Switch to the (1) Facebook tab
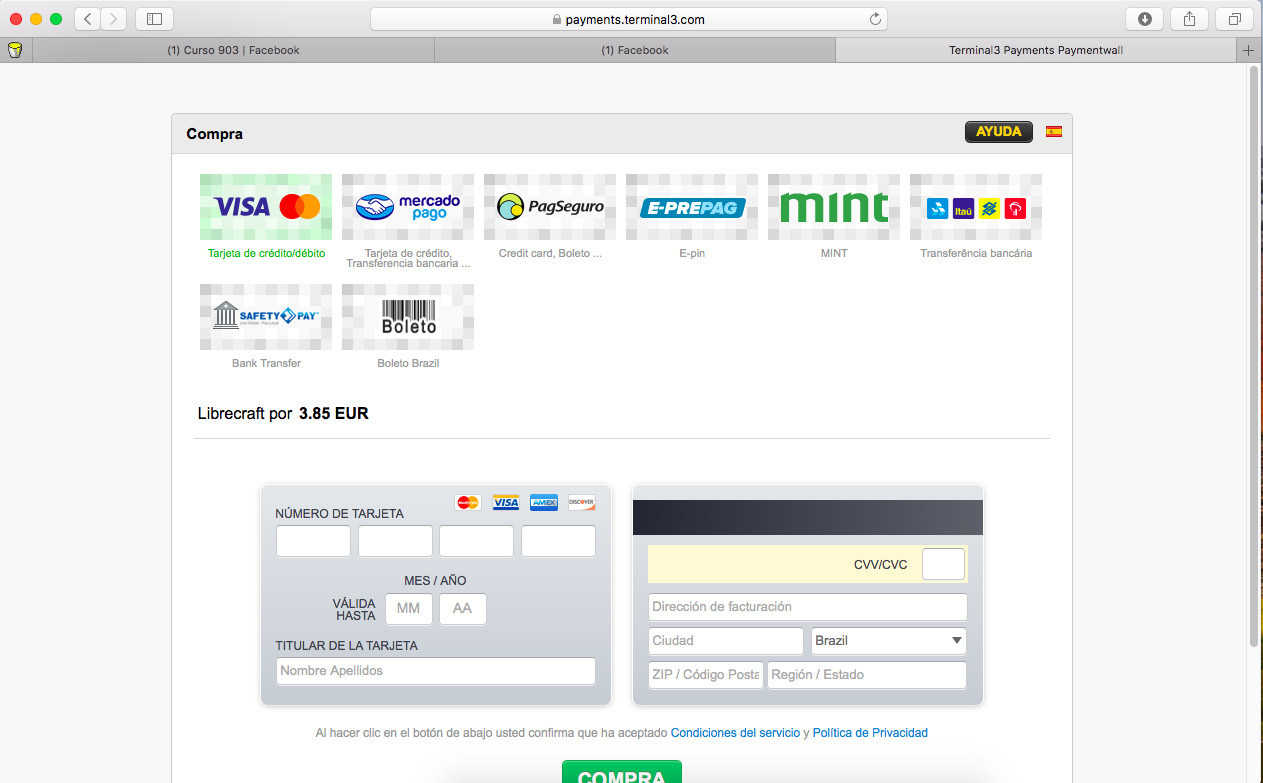 pyautogui.click(x=635, y=50)
